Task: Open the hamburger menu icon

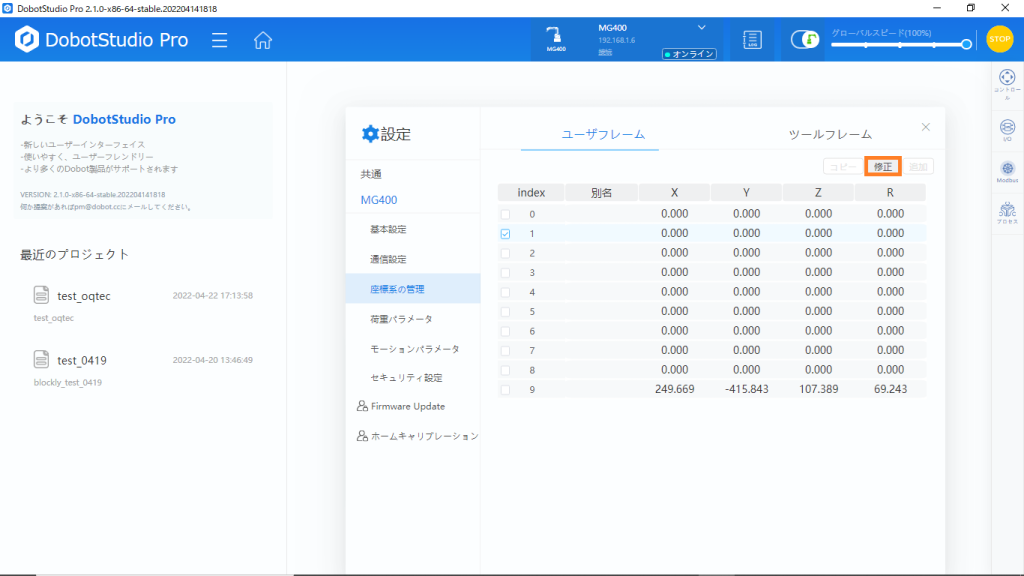Action: click(x=220, y=40)
